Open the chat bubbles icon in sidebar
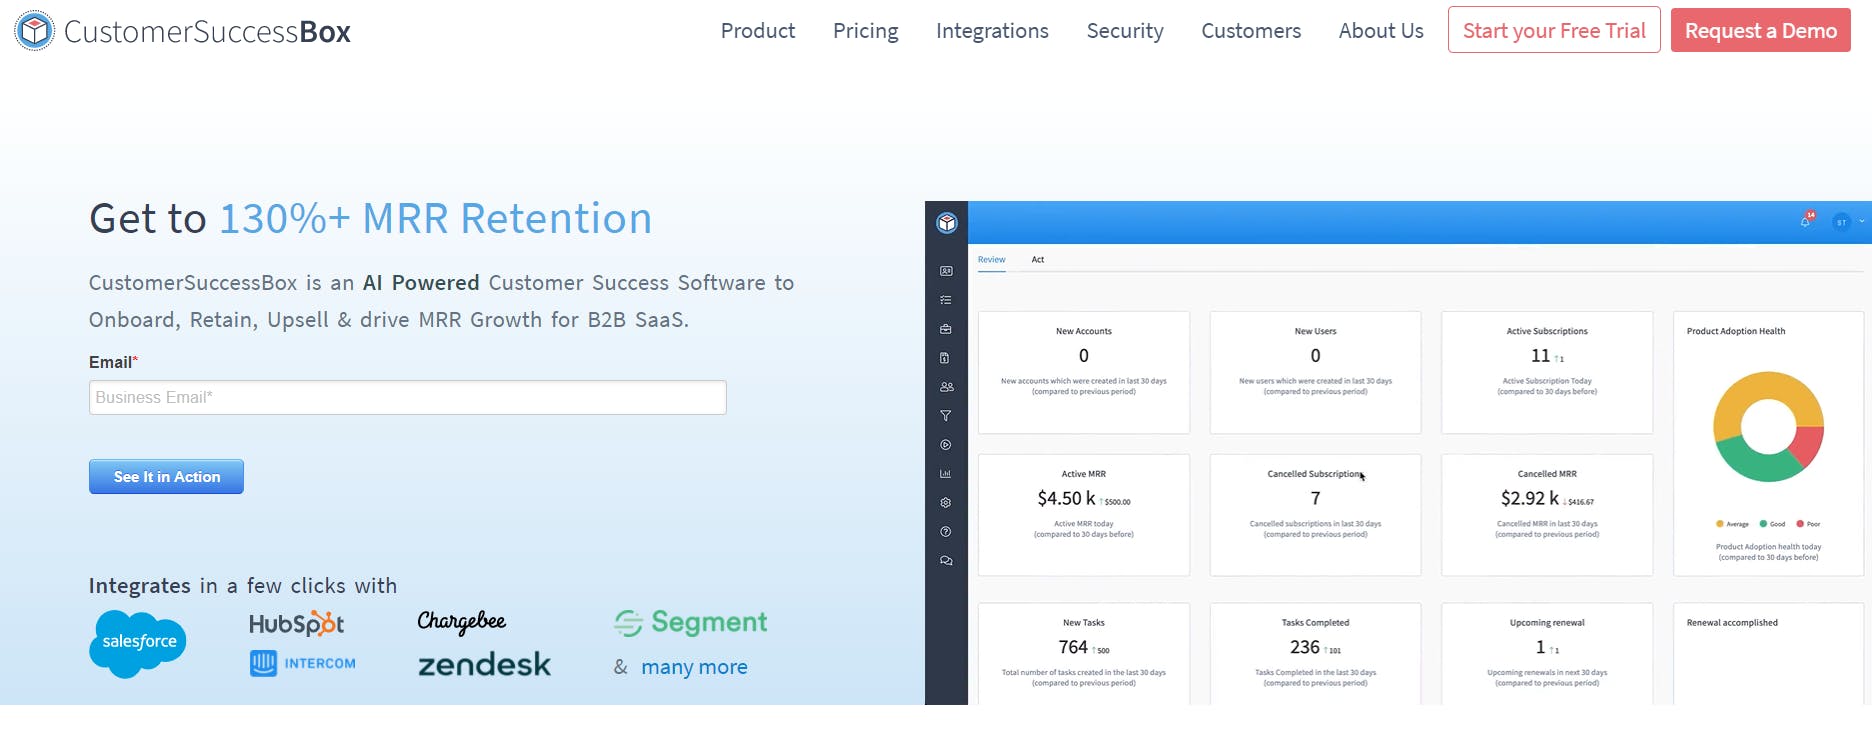1872x742 pixels. 946,561
